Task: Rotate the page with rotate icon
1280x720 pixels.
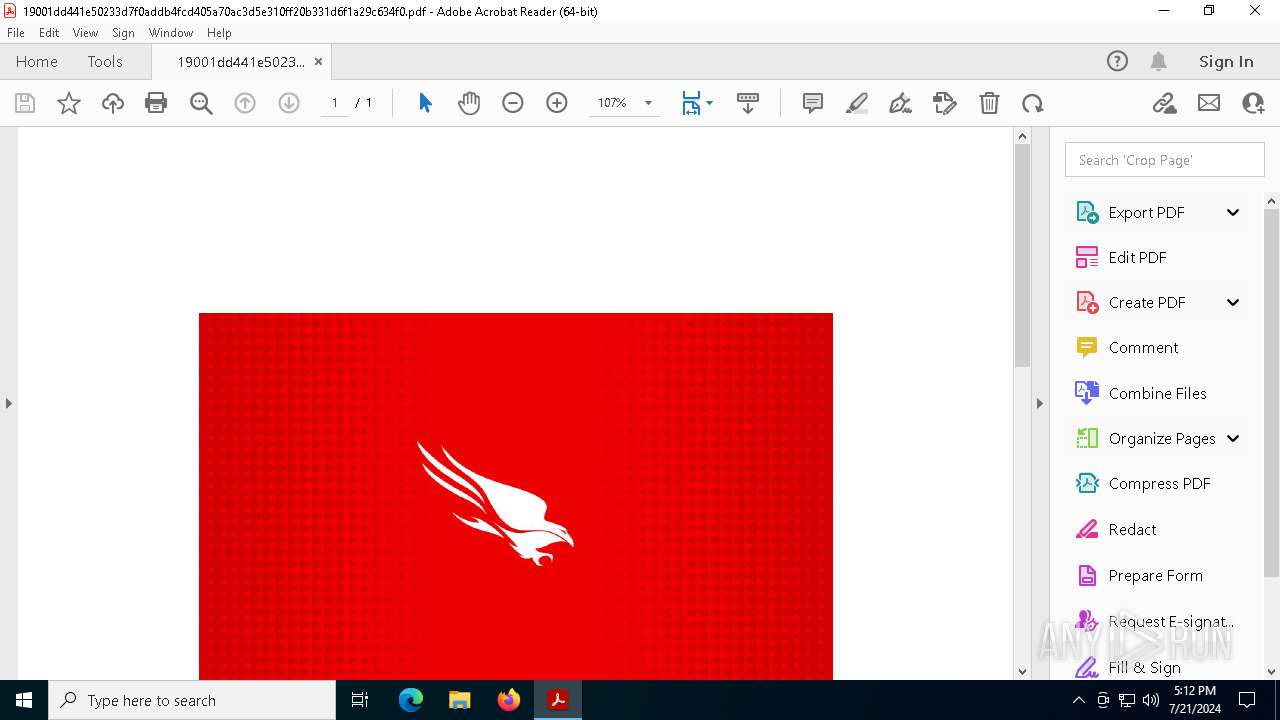Action: pos(1033,103)
